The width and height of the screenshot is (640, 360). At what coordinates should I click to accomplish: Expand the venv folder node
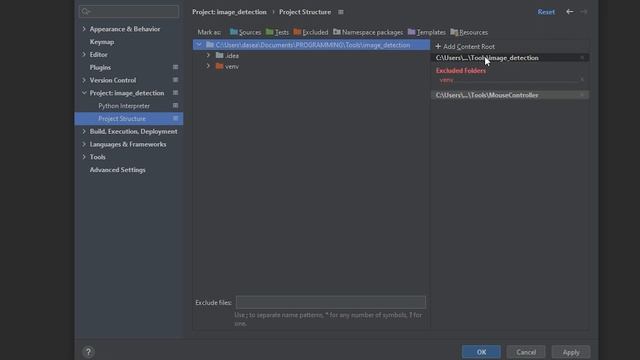pos(208,66)
